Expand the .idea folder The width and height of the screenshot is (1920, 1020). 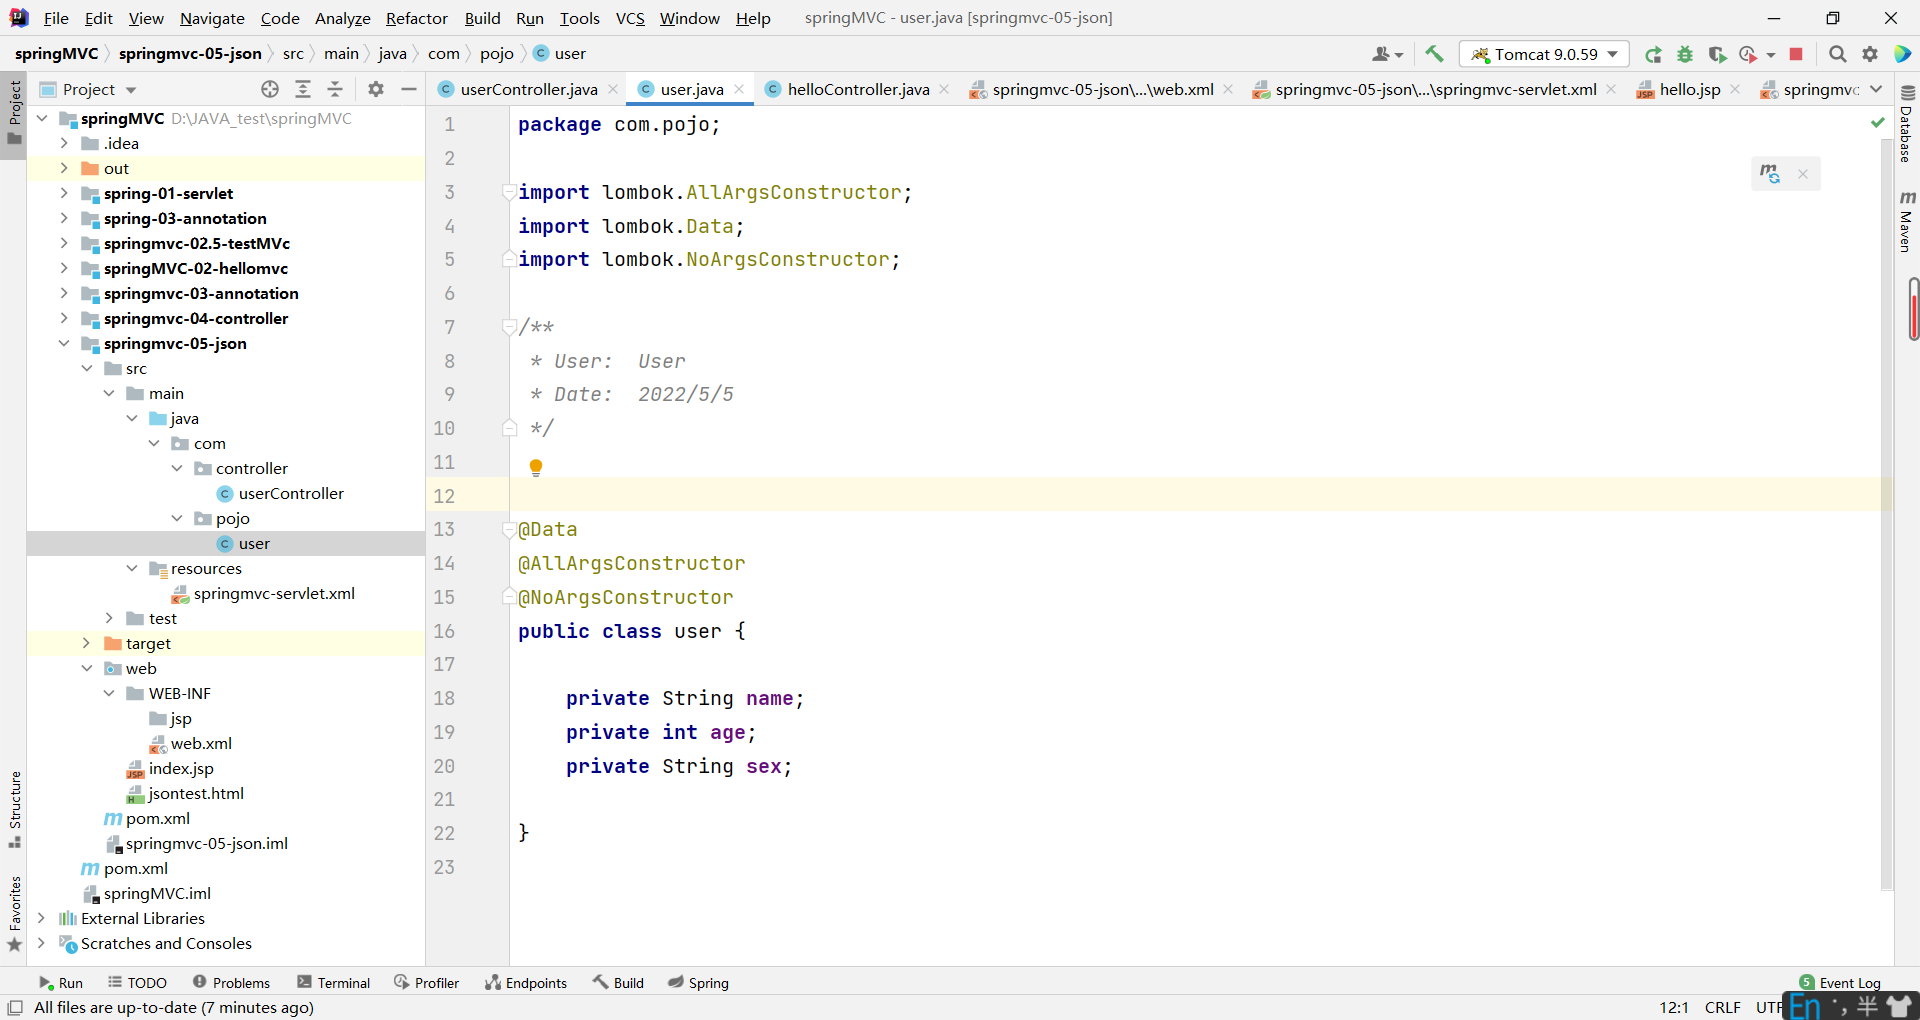point(64,143)
